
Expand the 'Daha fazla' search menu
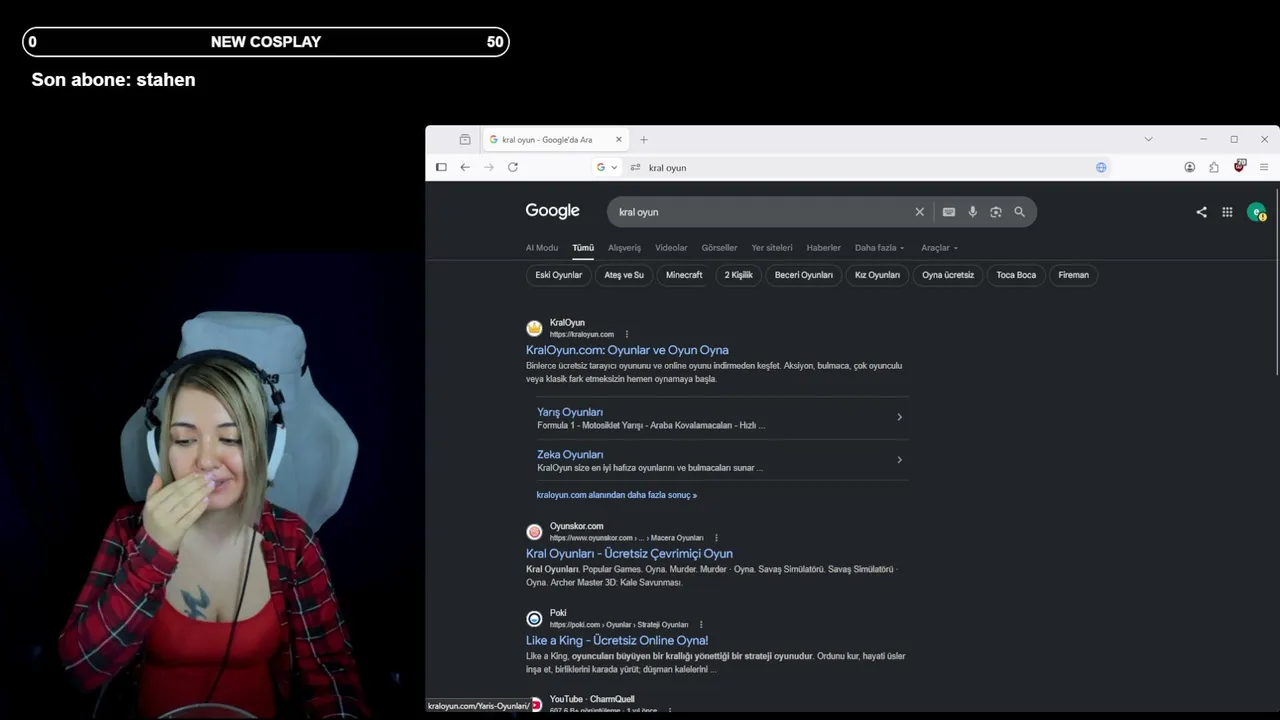(x=880, y=248)
